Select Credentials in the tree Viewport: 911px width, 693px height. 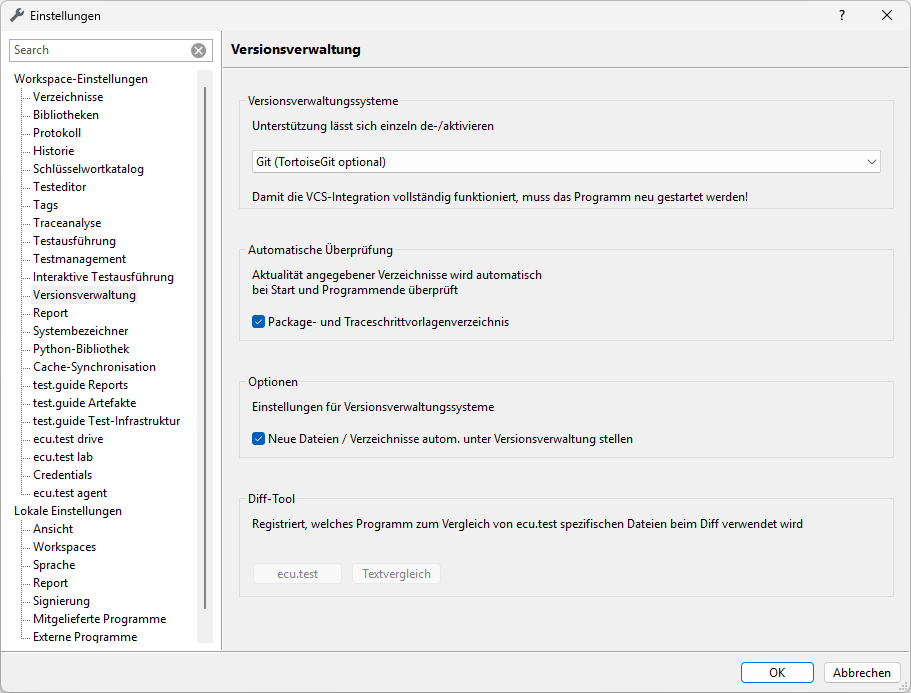tap(62, 475)
